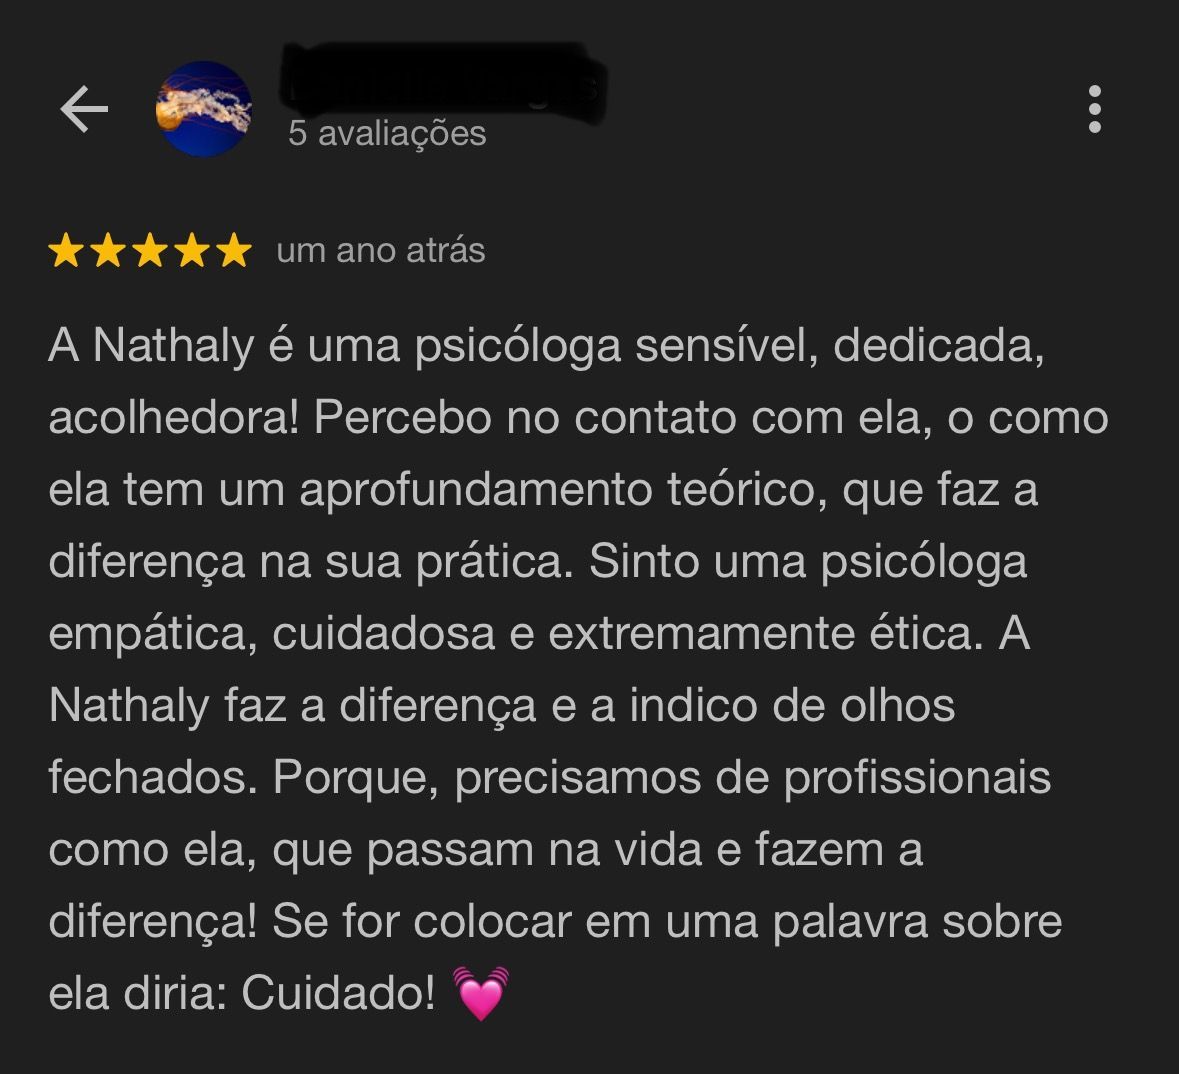Viewport: 1179px width, 1074px height.
Task: Click the phrase "Se for colocar"
Action: coord(422,921)
